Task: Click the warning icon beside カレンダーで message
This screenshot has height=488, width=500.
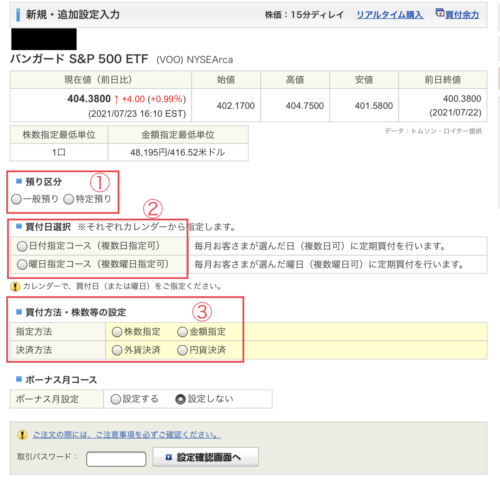Action: [x=15, y=287]
